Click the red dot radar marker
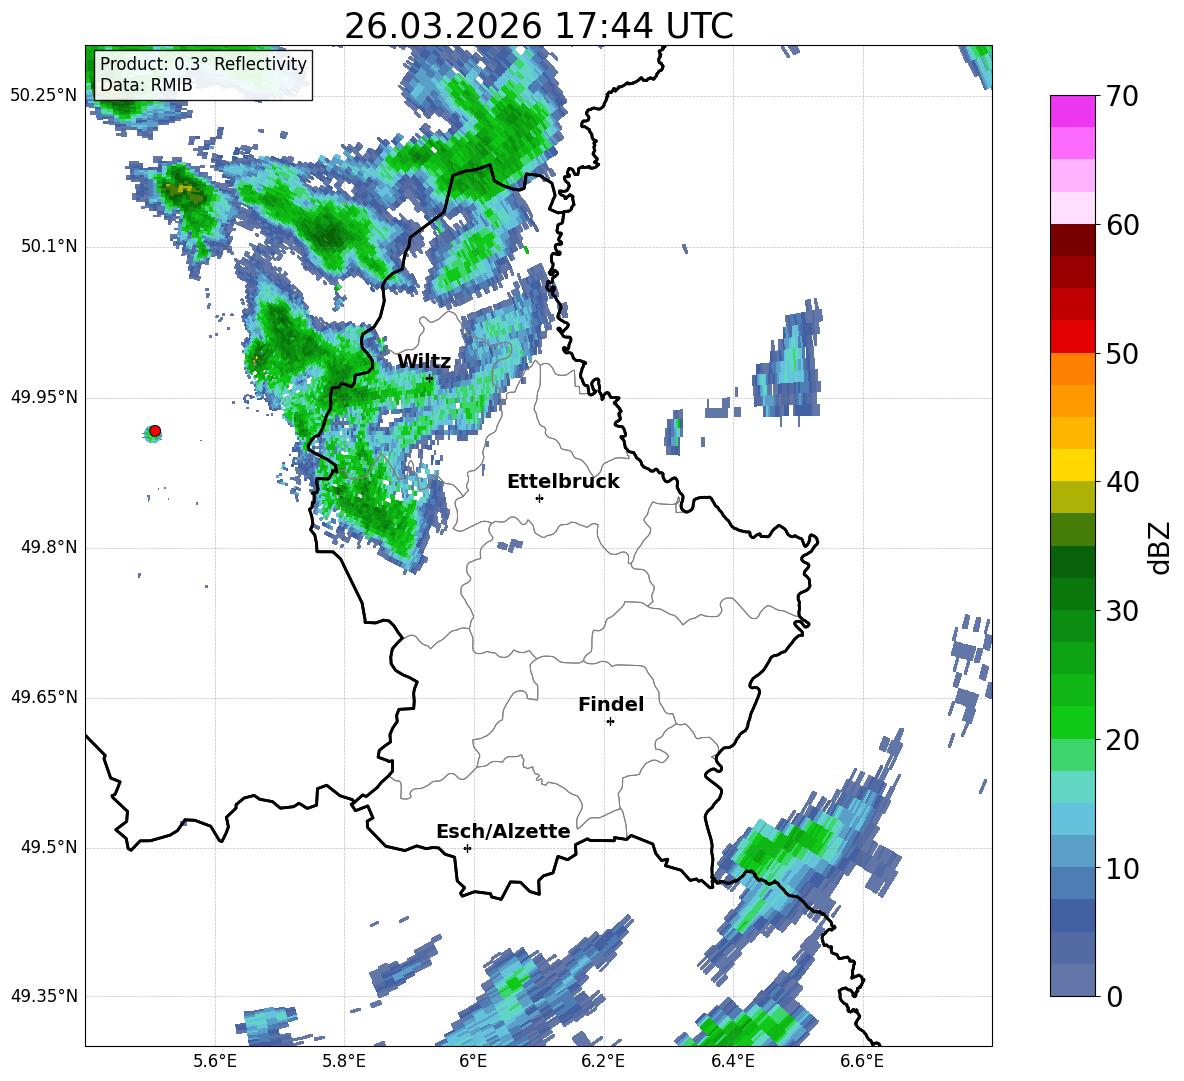This screenshot has width=1184, height=1081. click(x=155, y=431)
